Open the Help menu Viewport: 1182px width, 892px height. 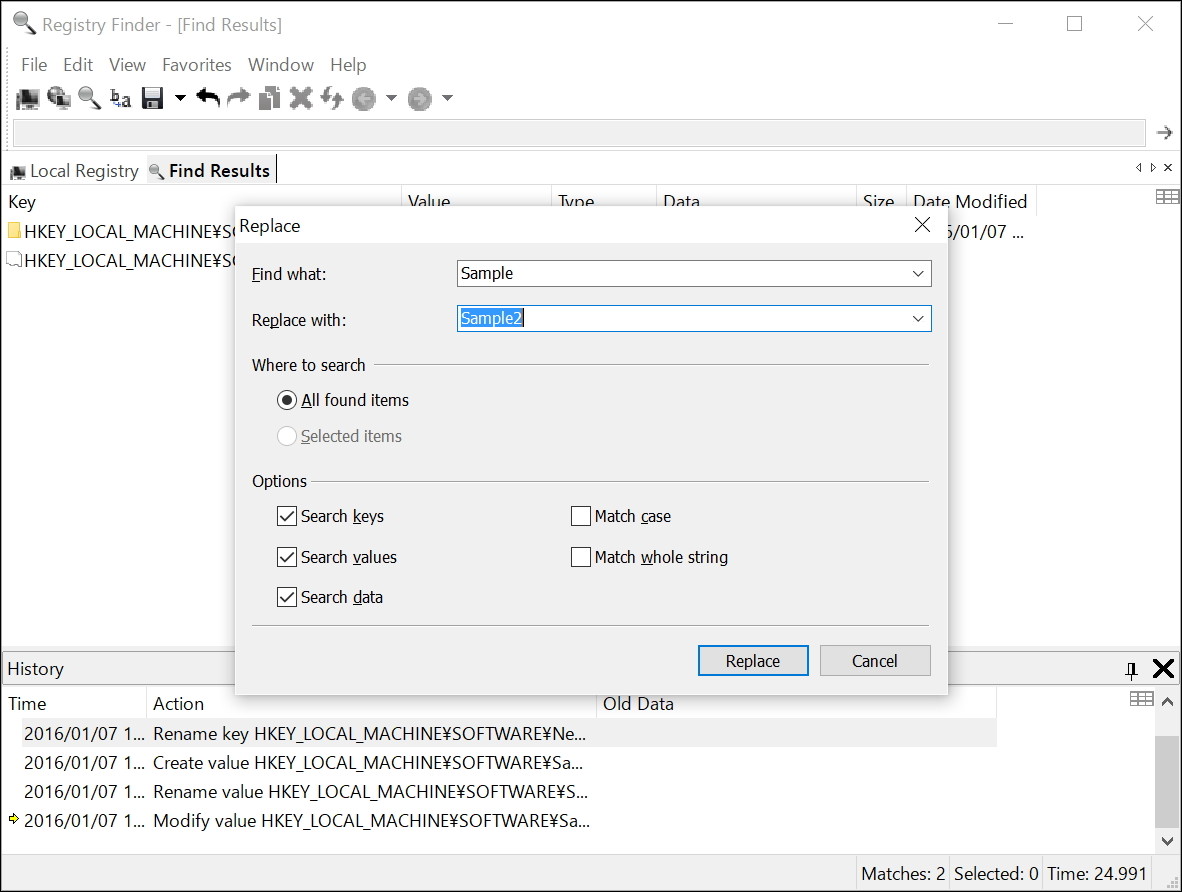[348, 65]
